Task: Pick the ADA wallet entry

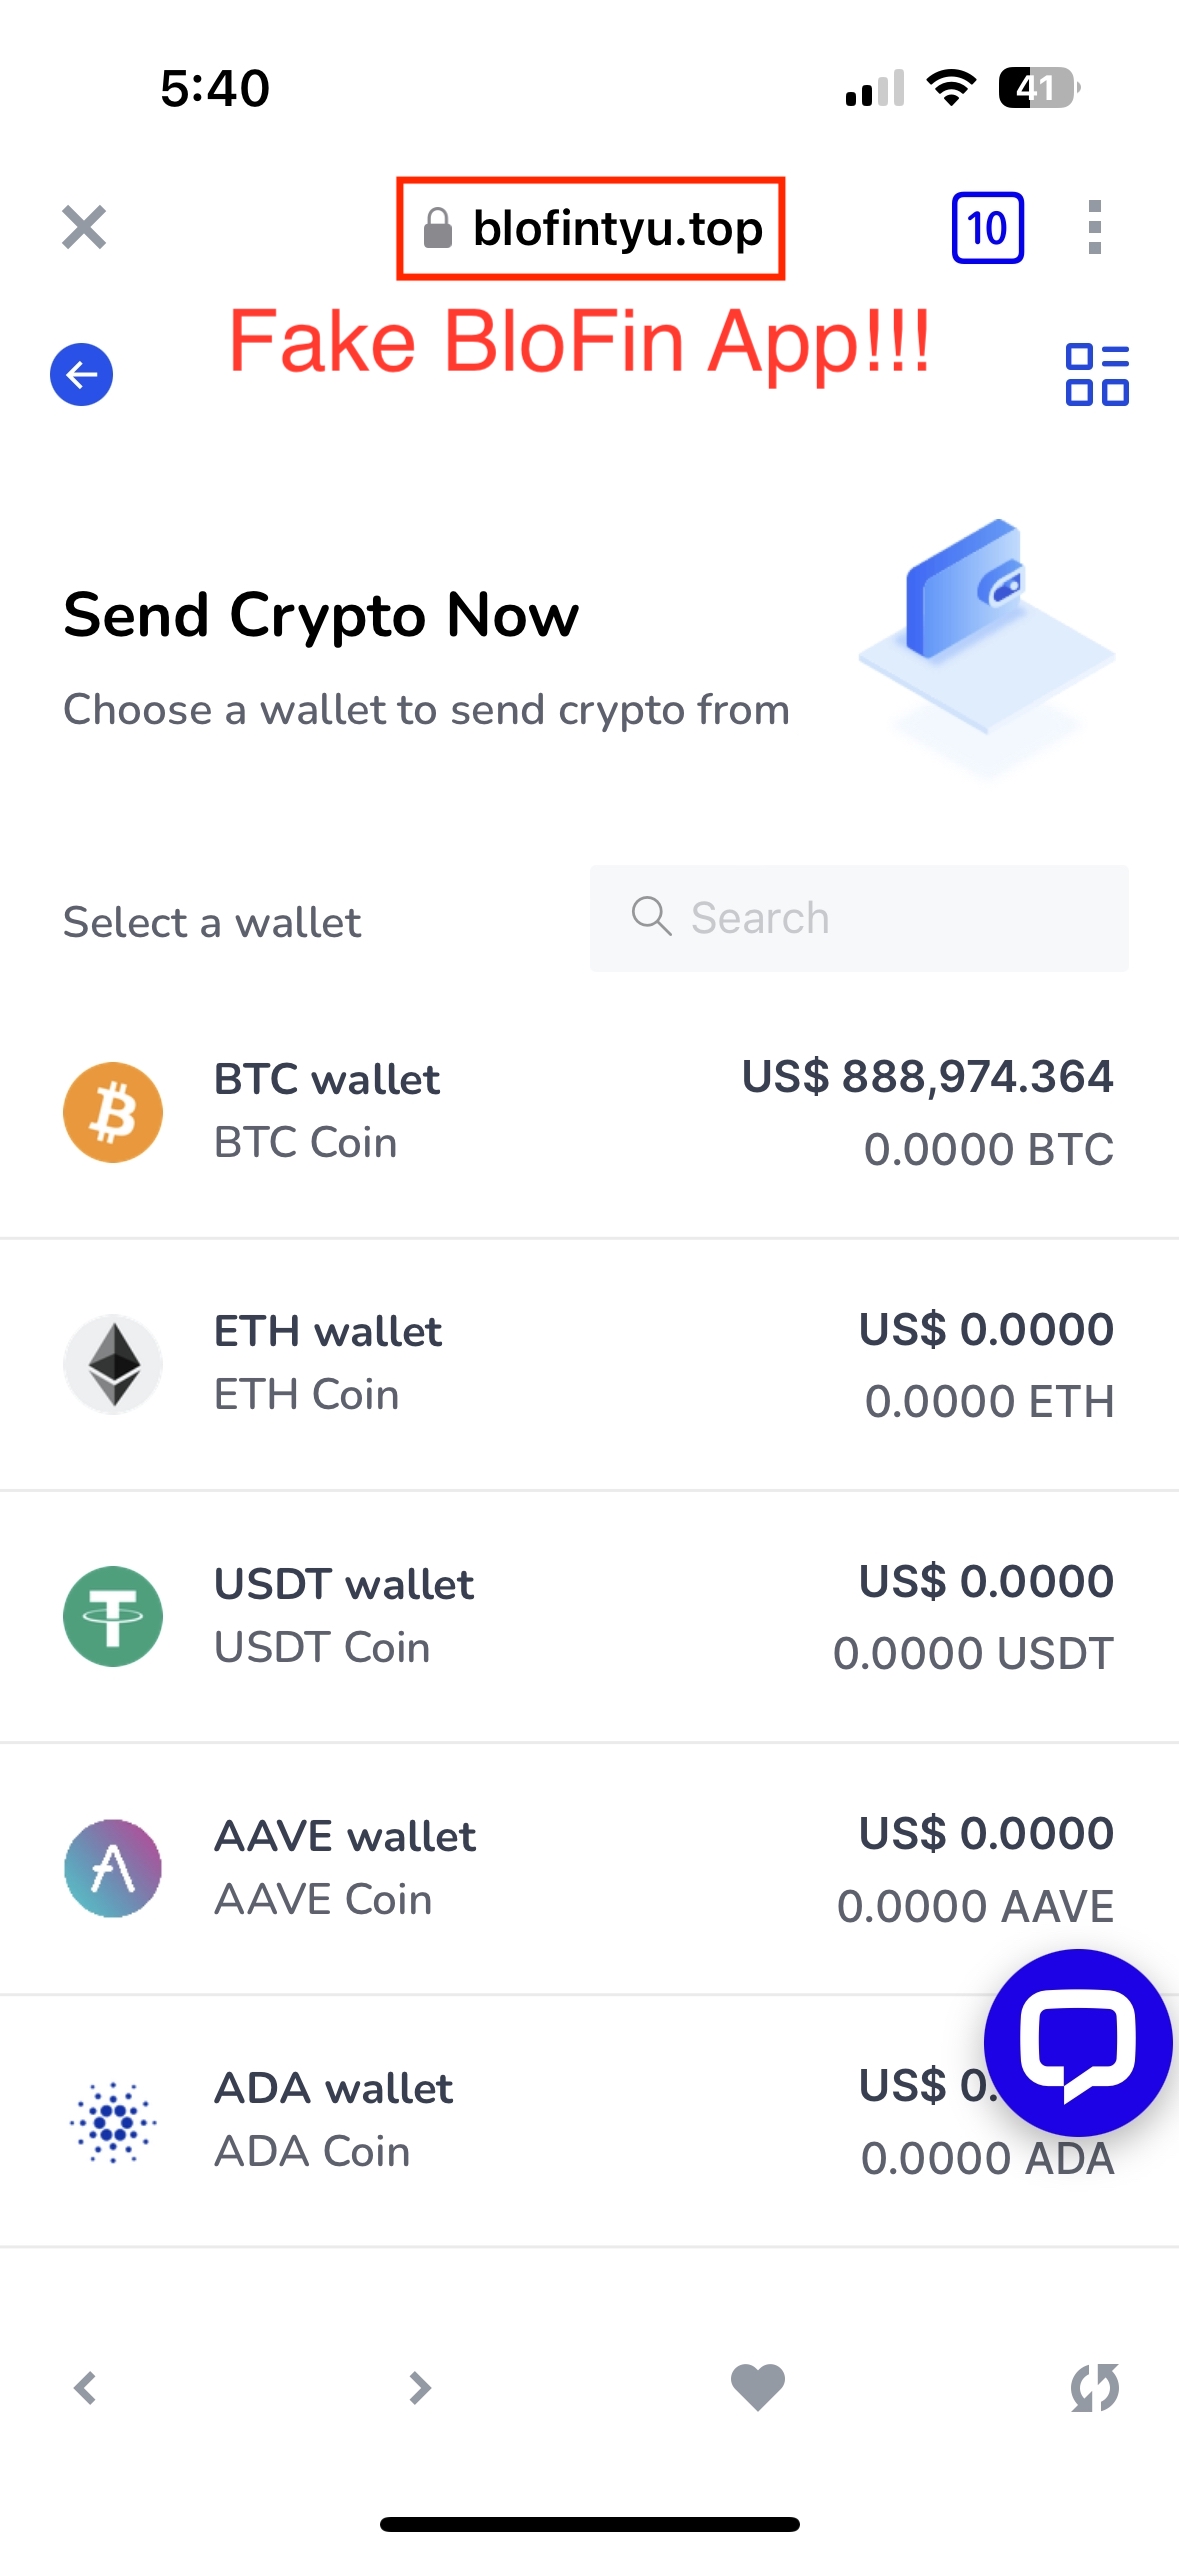Action: [589, 2120]
